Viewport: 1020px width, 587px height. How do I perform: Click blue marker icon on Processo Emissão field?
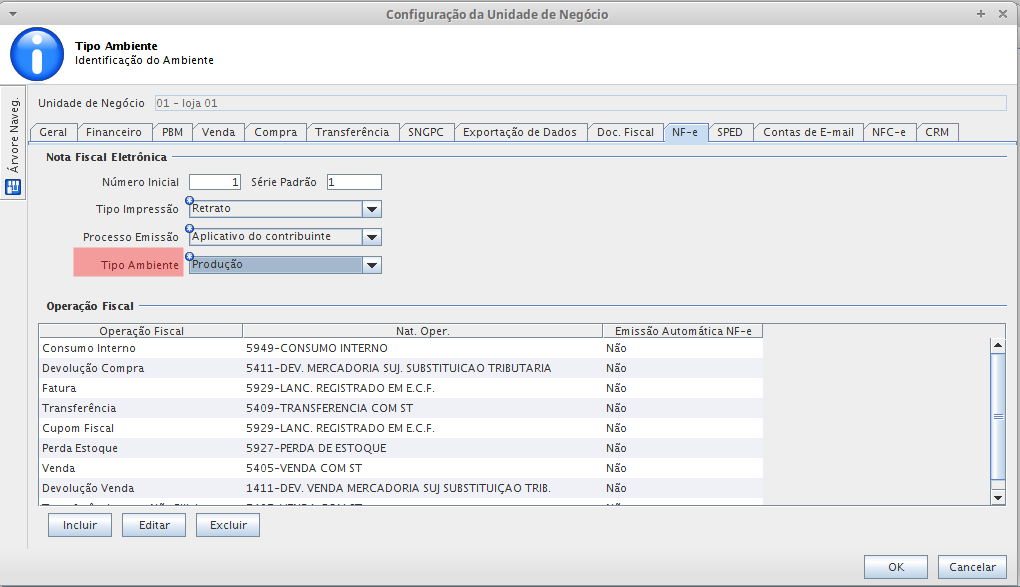click(x=189, y=228)
